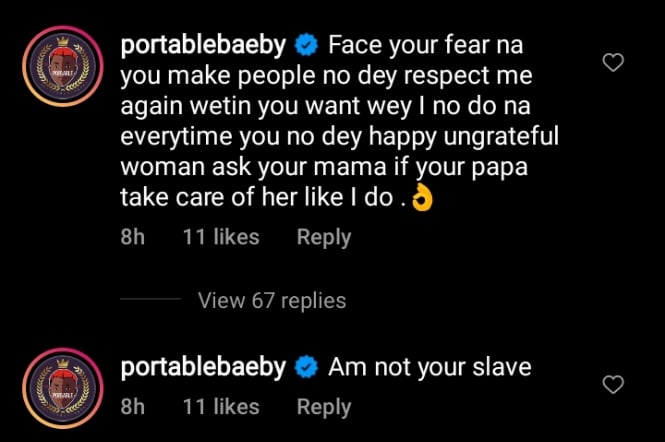Open portablebaeby username on the first comment
The width and height of the screenshot is (665, 442).
203,46
